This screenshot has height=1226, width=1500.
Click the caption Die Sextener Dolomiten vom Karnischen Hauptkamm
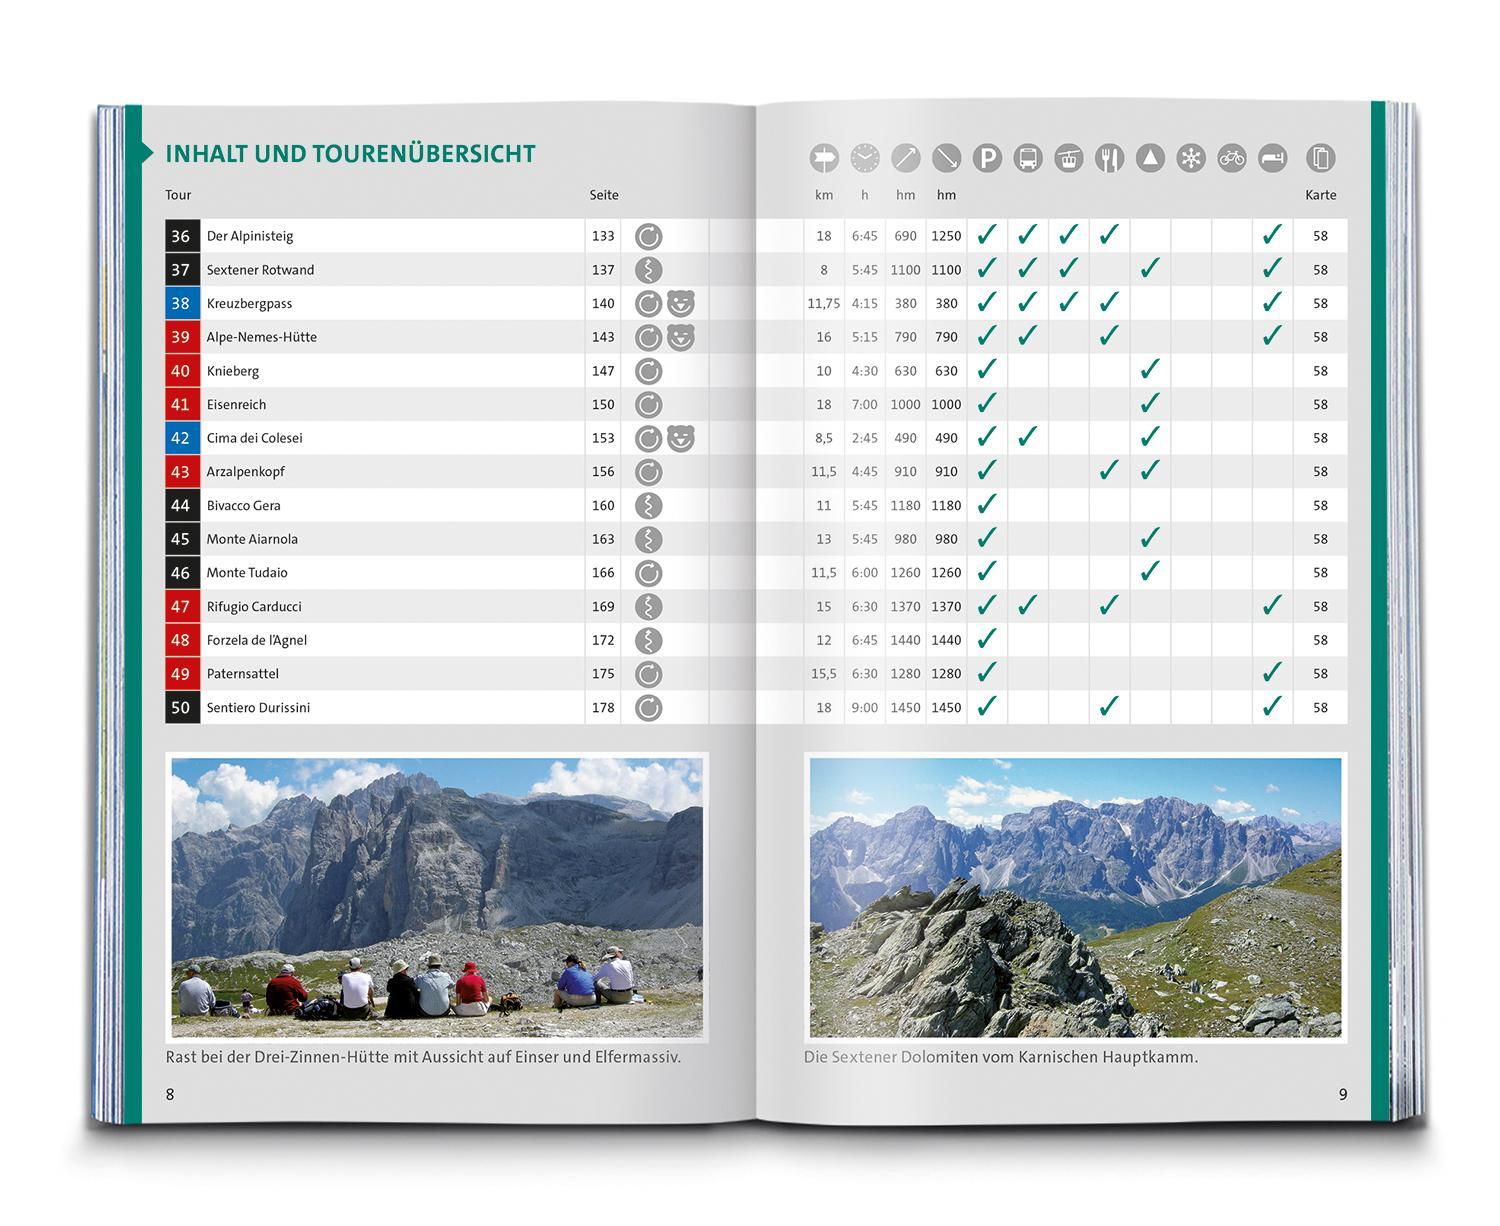1001,1057
